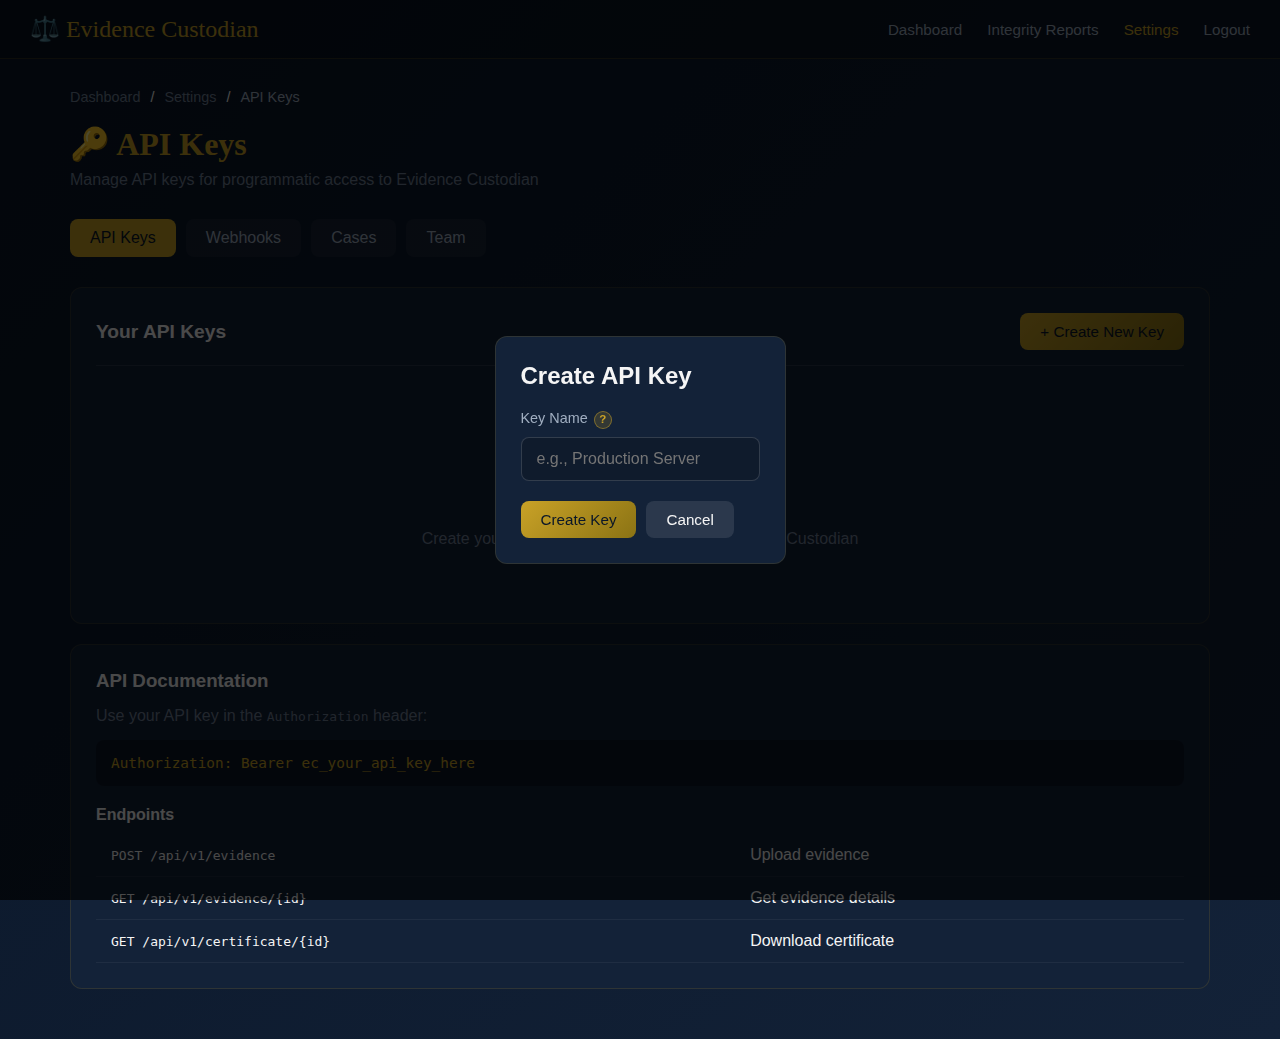
Task: Click the Key Name help question-mark icon
Action: [603, 420]
